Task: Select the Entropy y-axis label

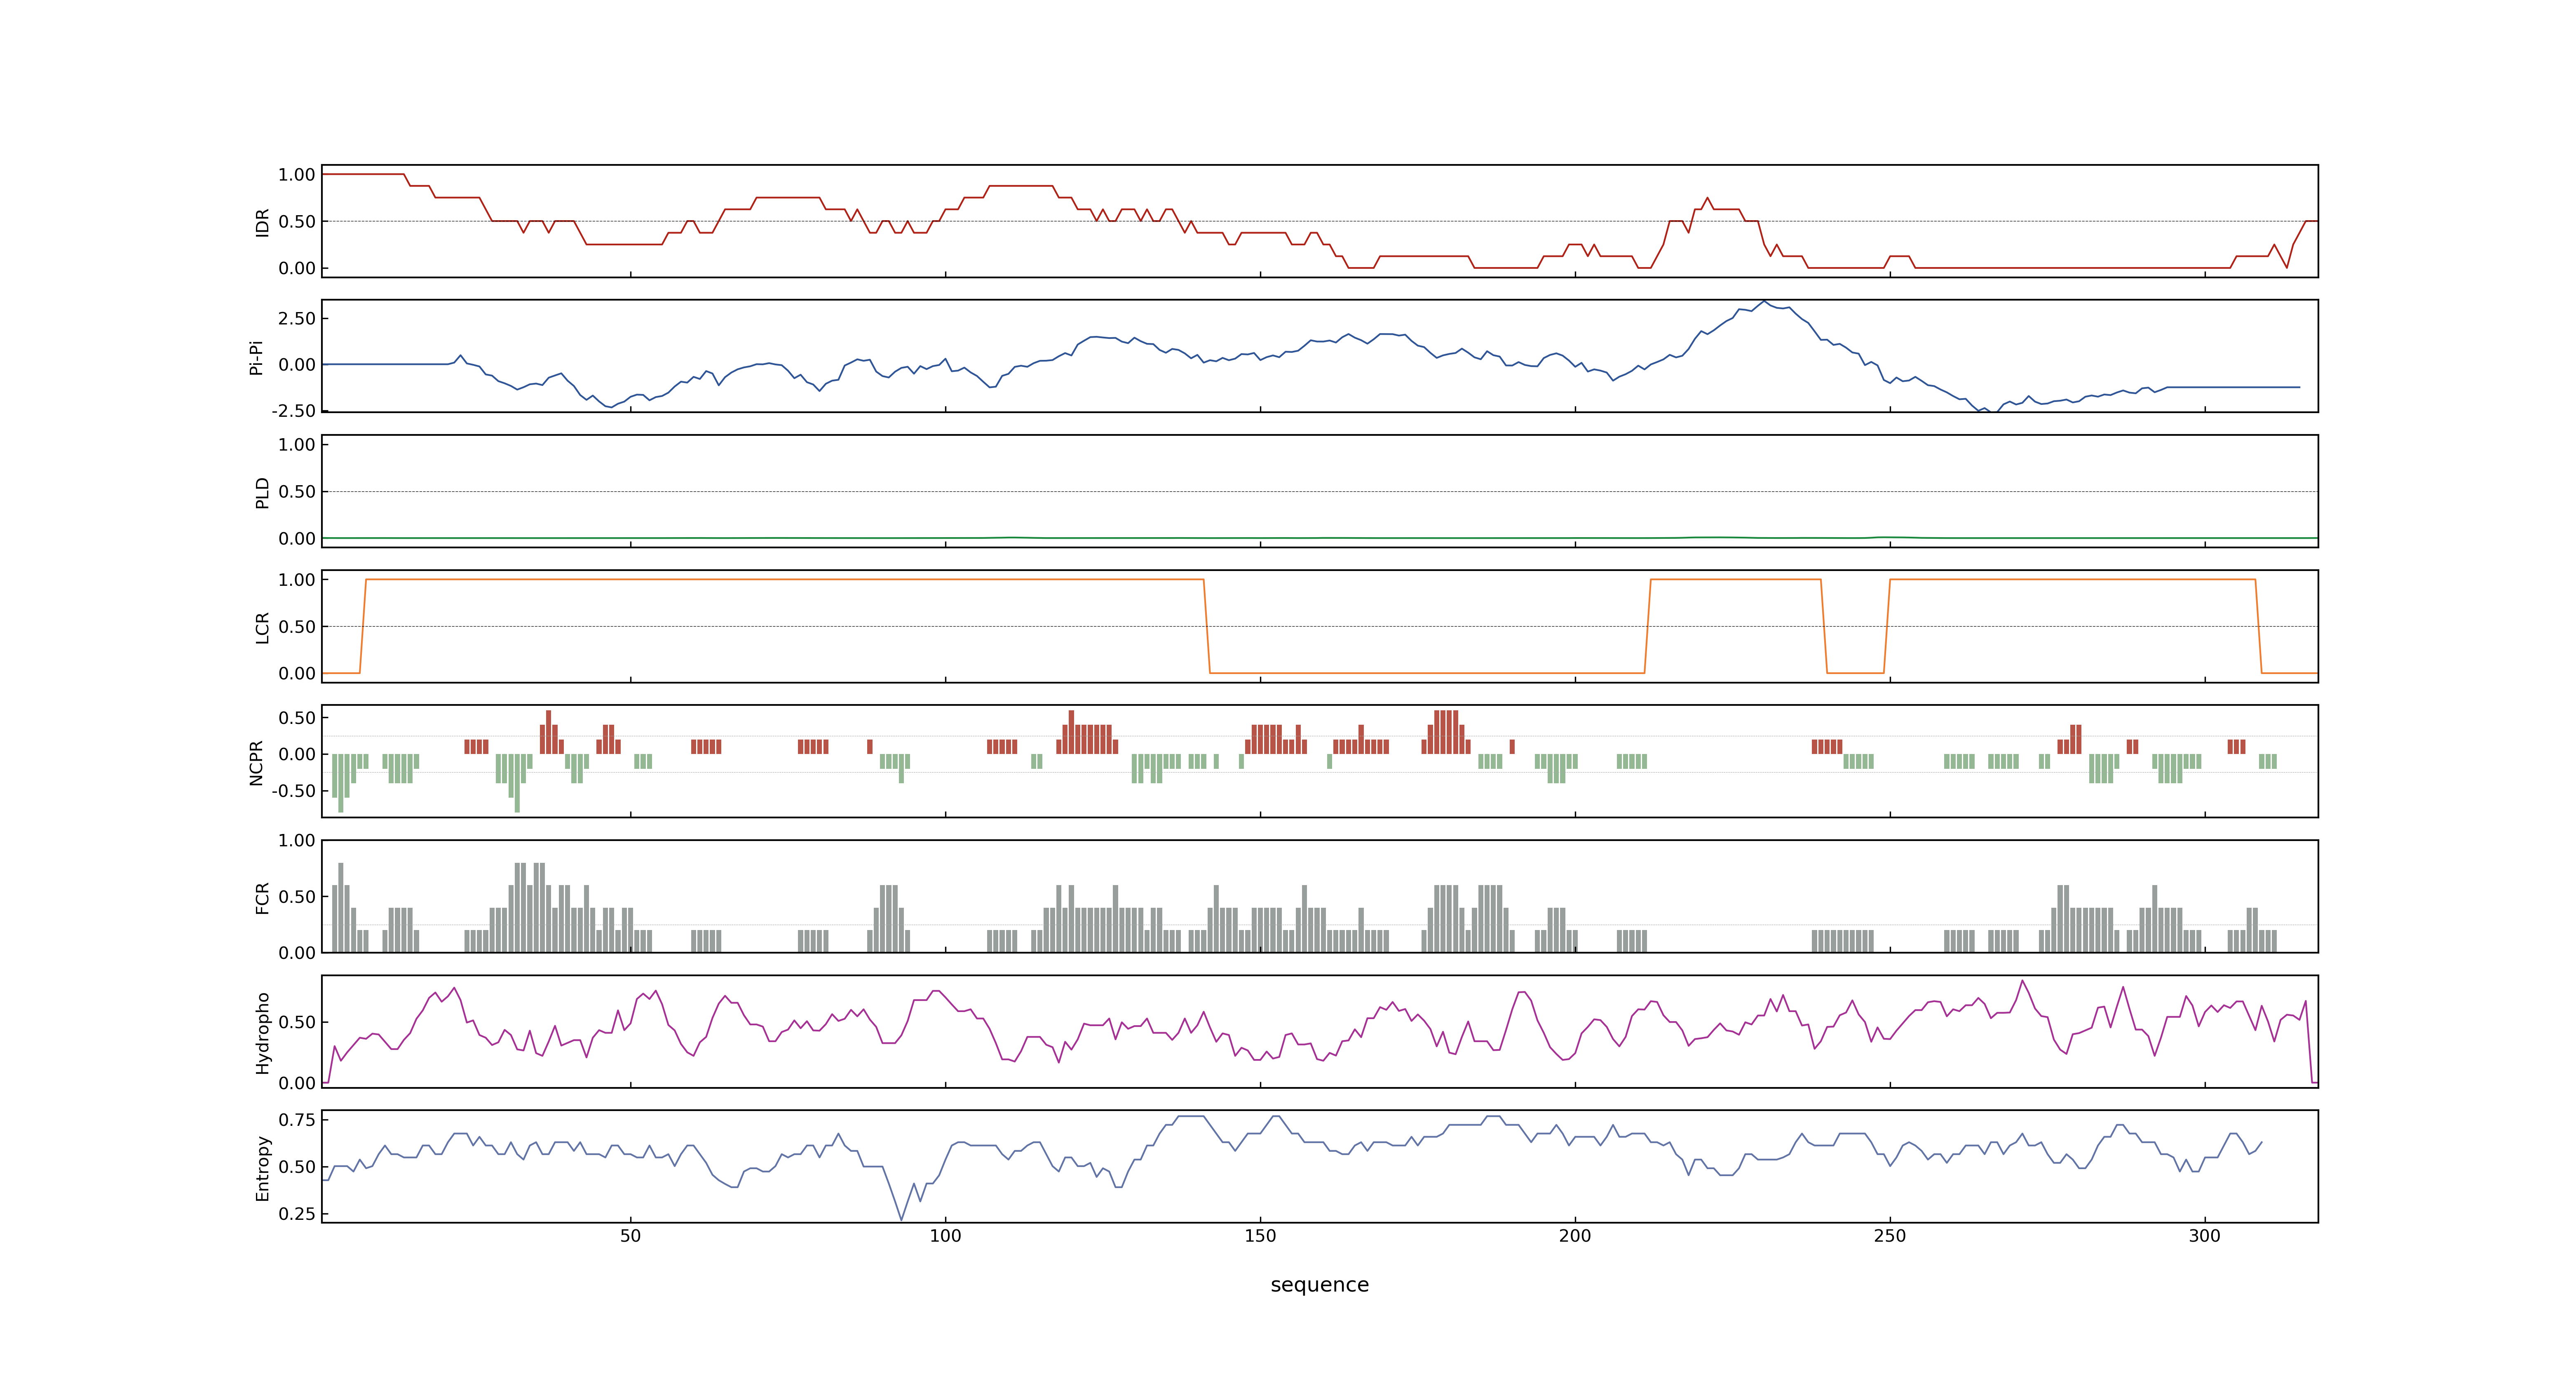Action: point(263,1168)
